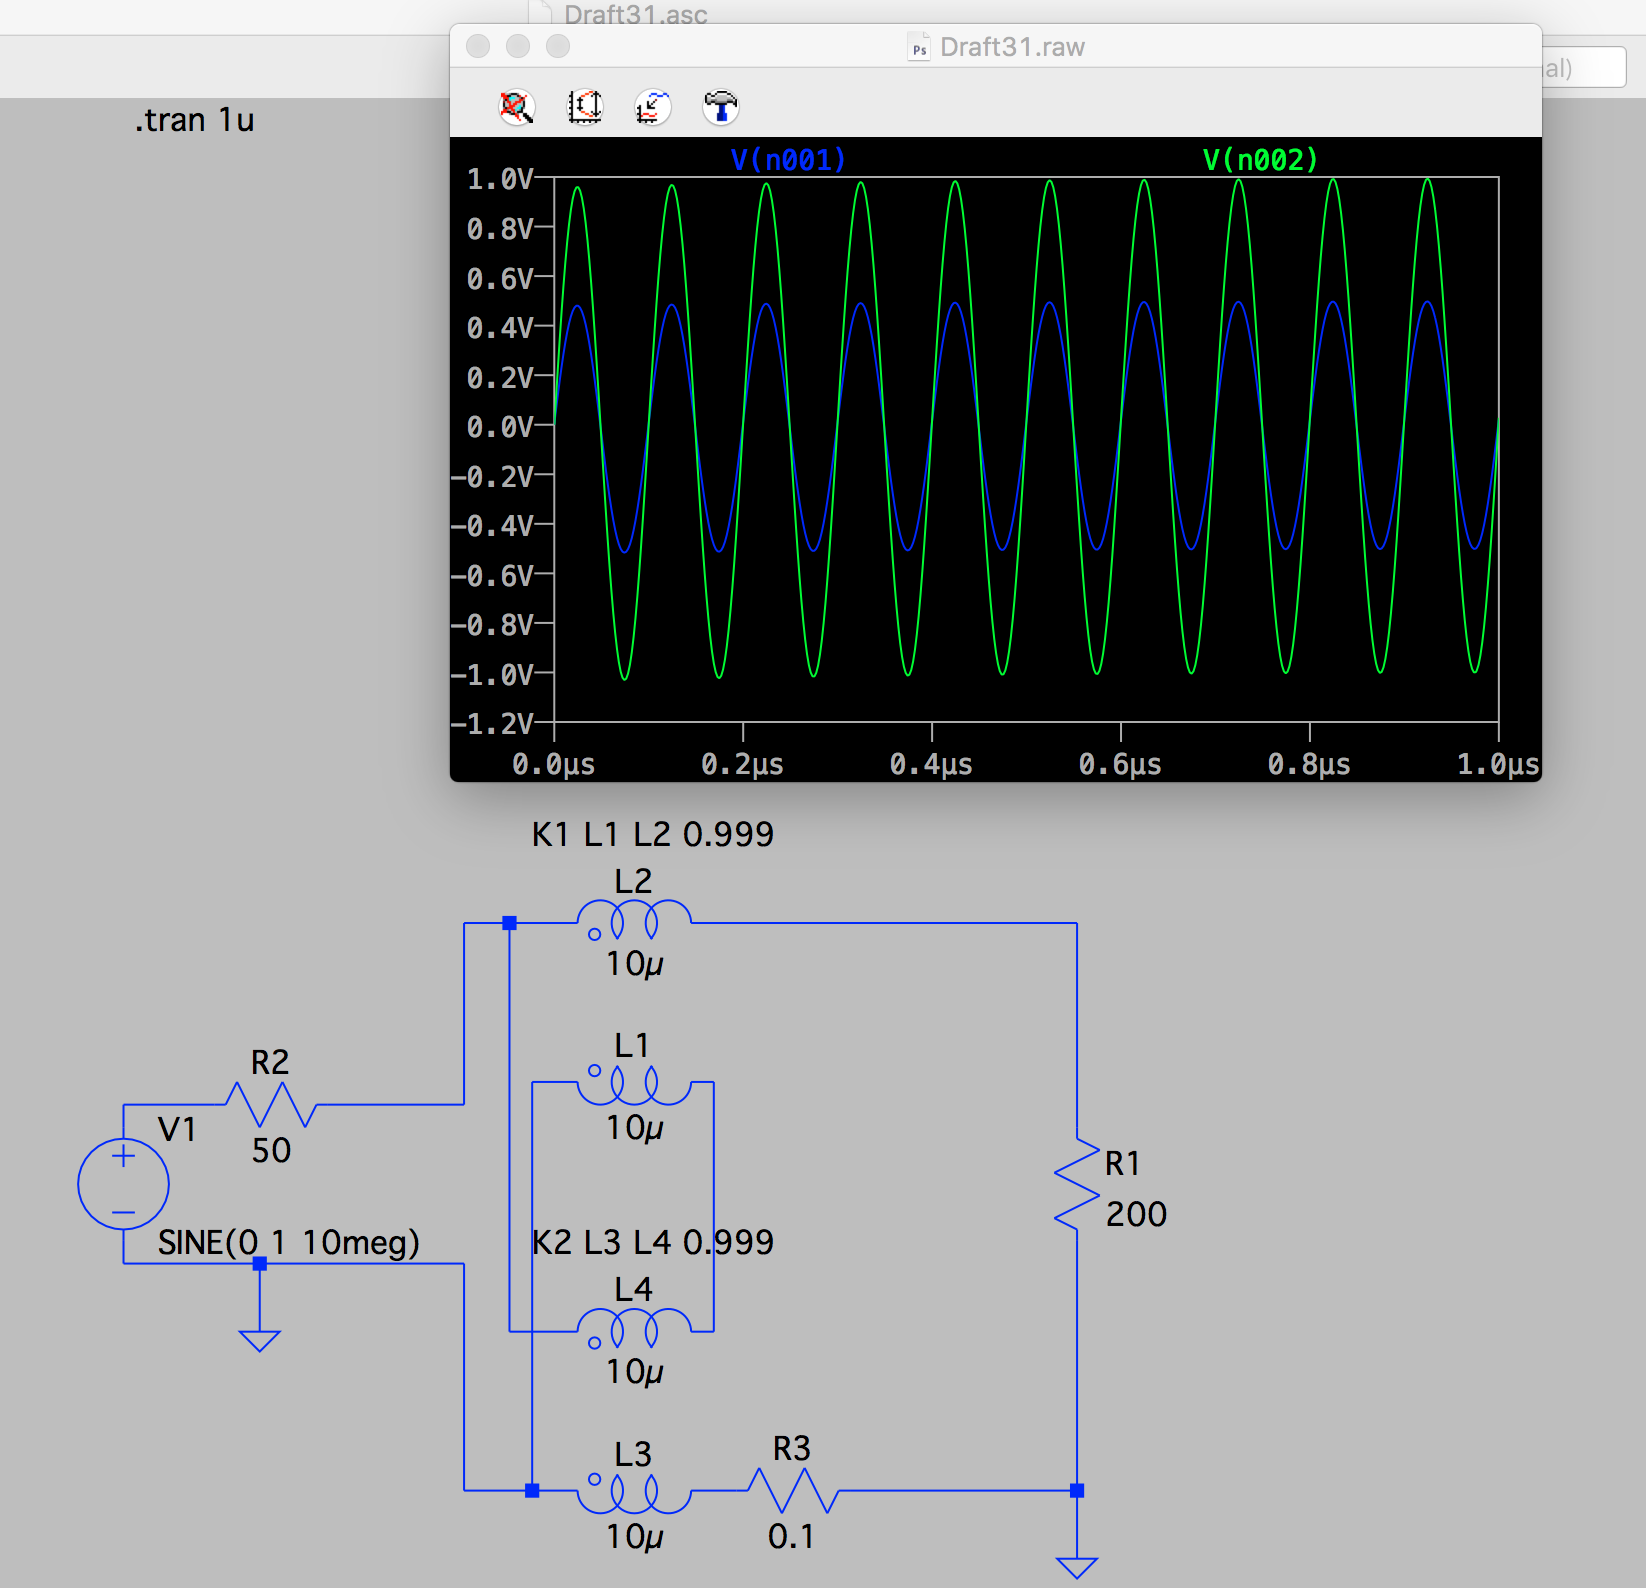
Task: Select the V1 voltage source symbol
Action: point(123,1184)
